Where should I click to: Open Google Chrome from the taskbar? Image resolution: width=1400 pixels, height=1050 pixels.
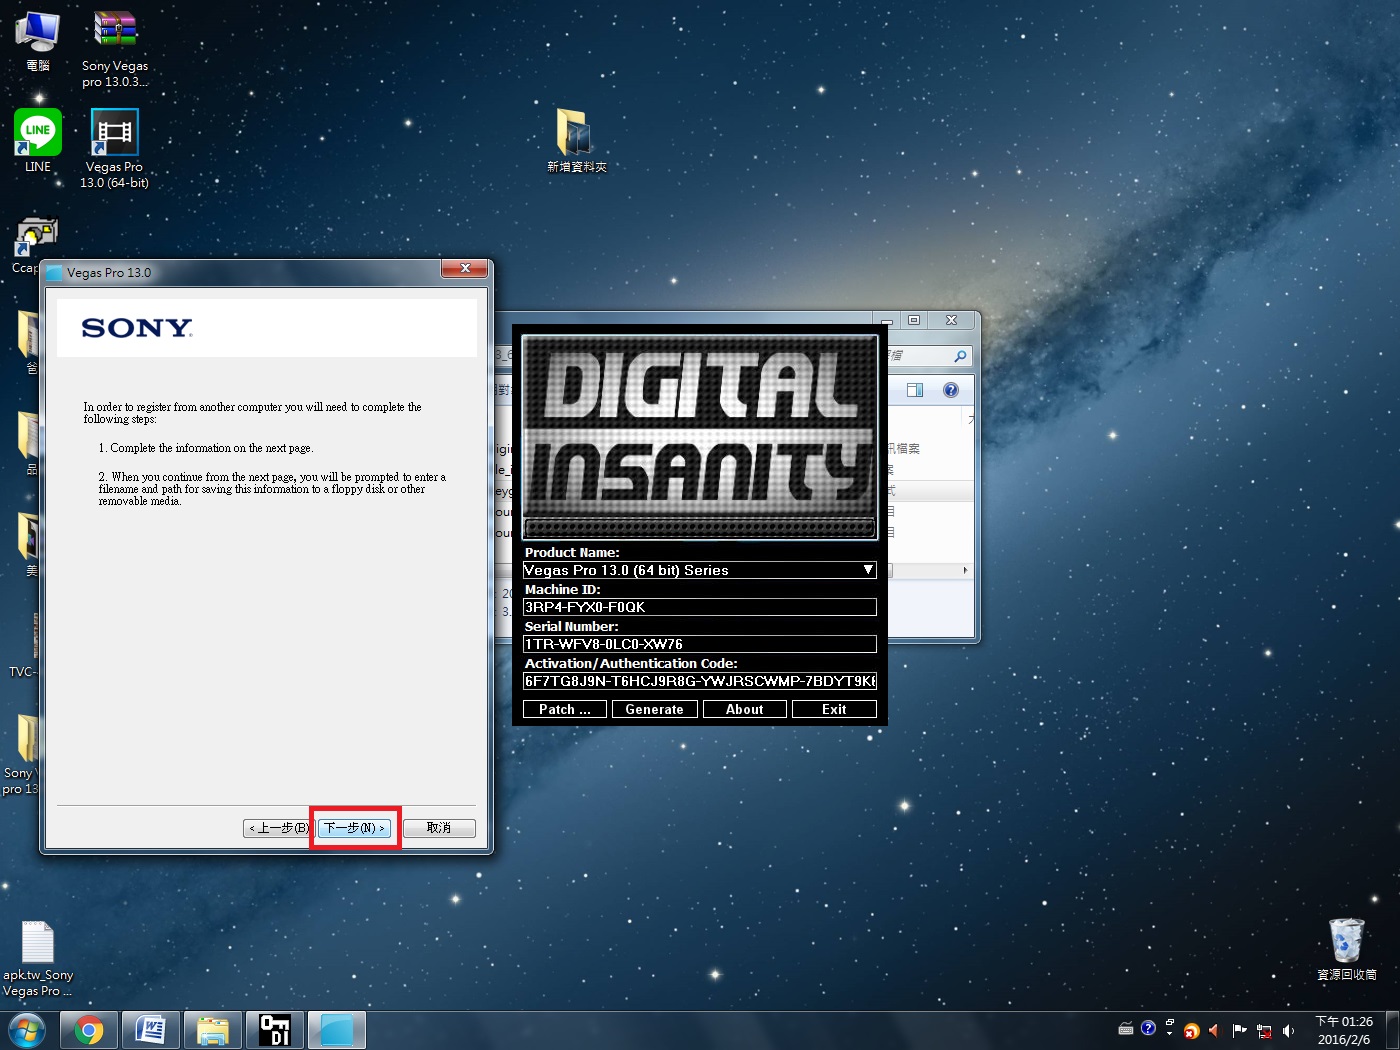click(x=89, y=1030)
